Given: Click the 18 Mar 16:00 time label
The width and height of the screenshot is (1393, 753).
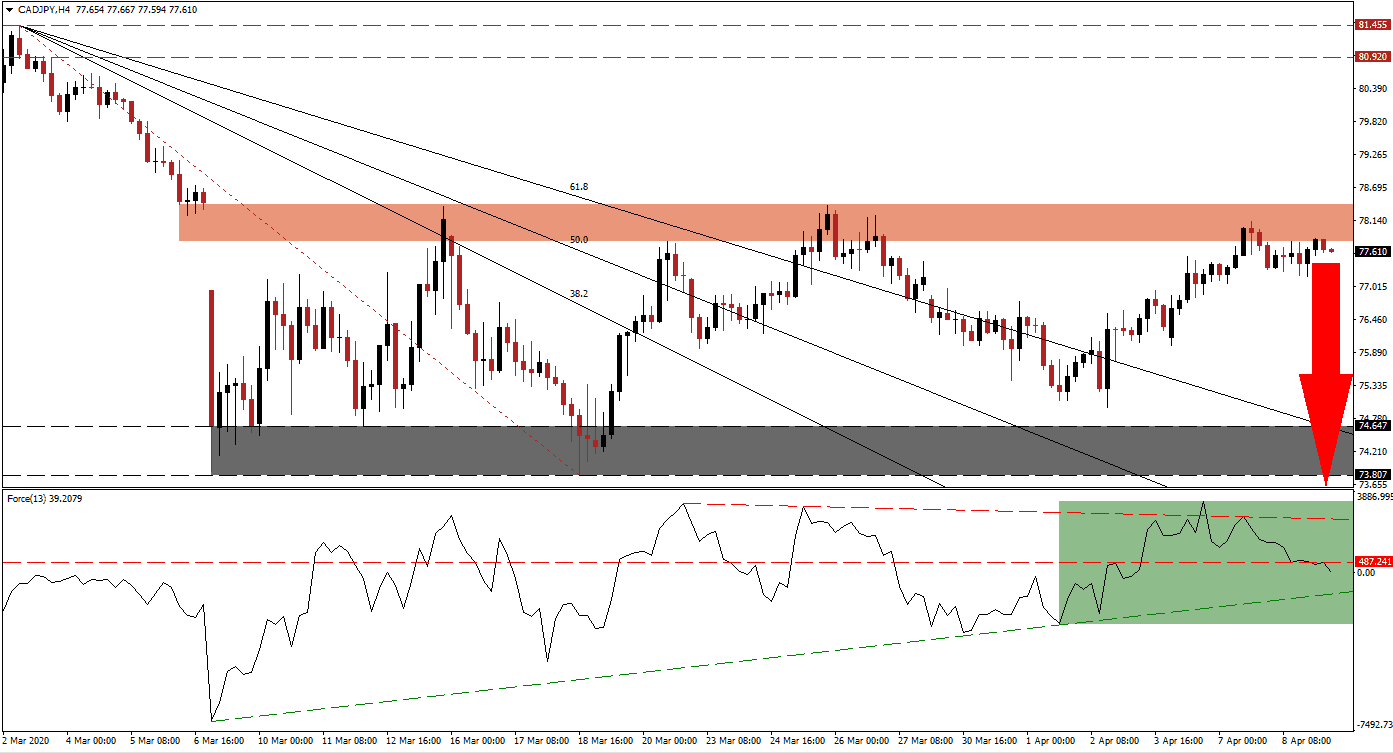Looking at the screenshot, I should point(606,742).
